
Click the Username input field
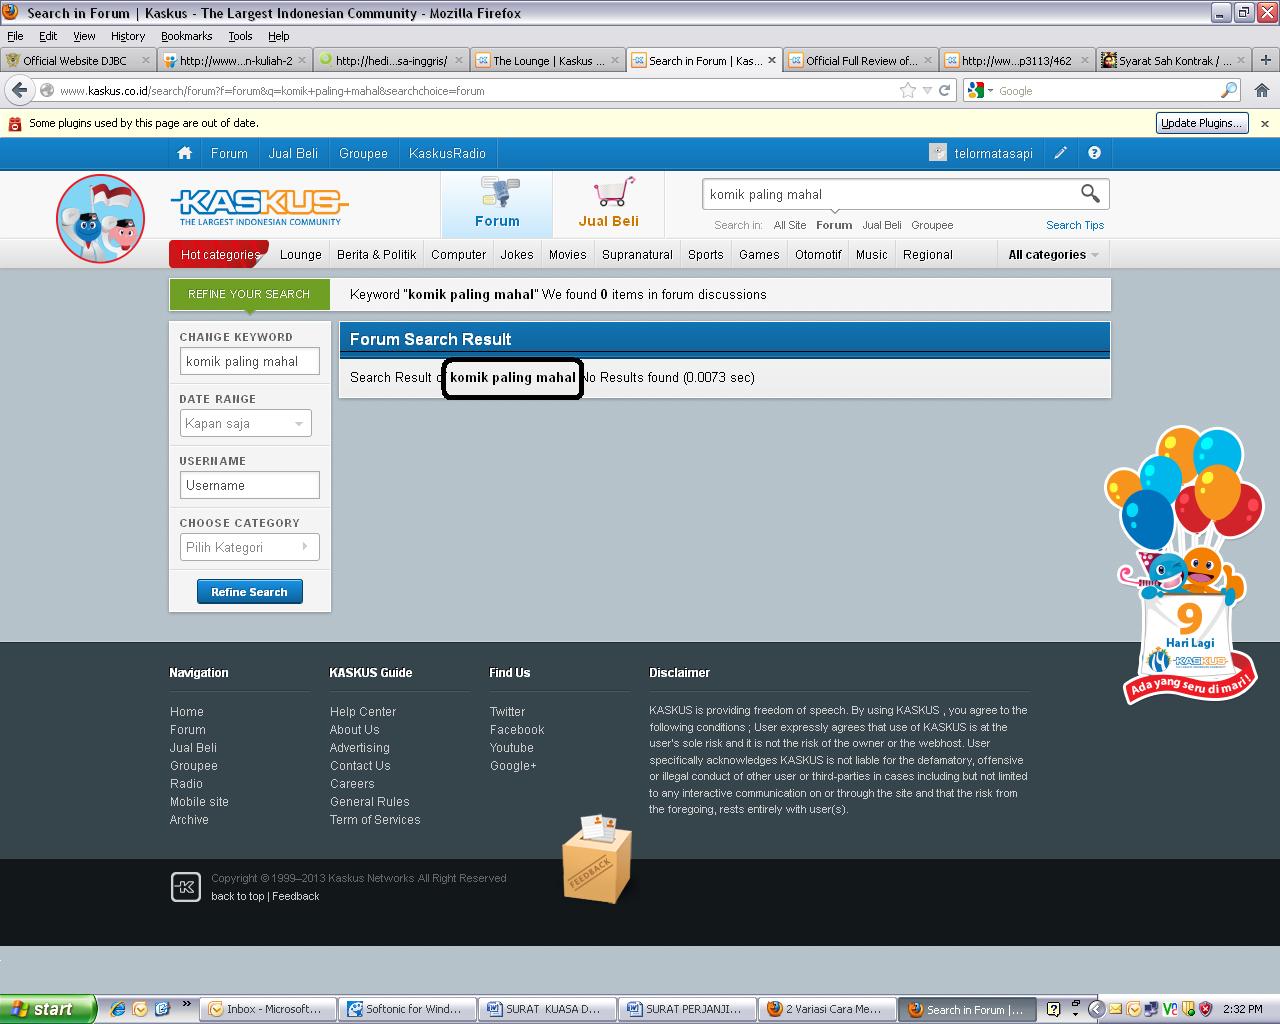pos(250,485)
